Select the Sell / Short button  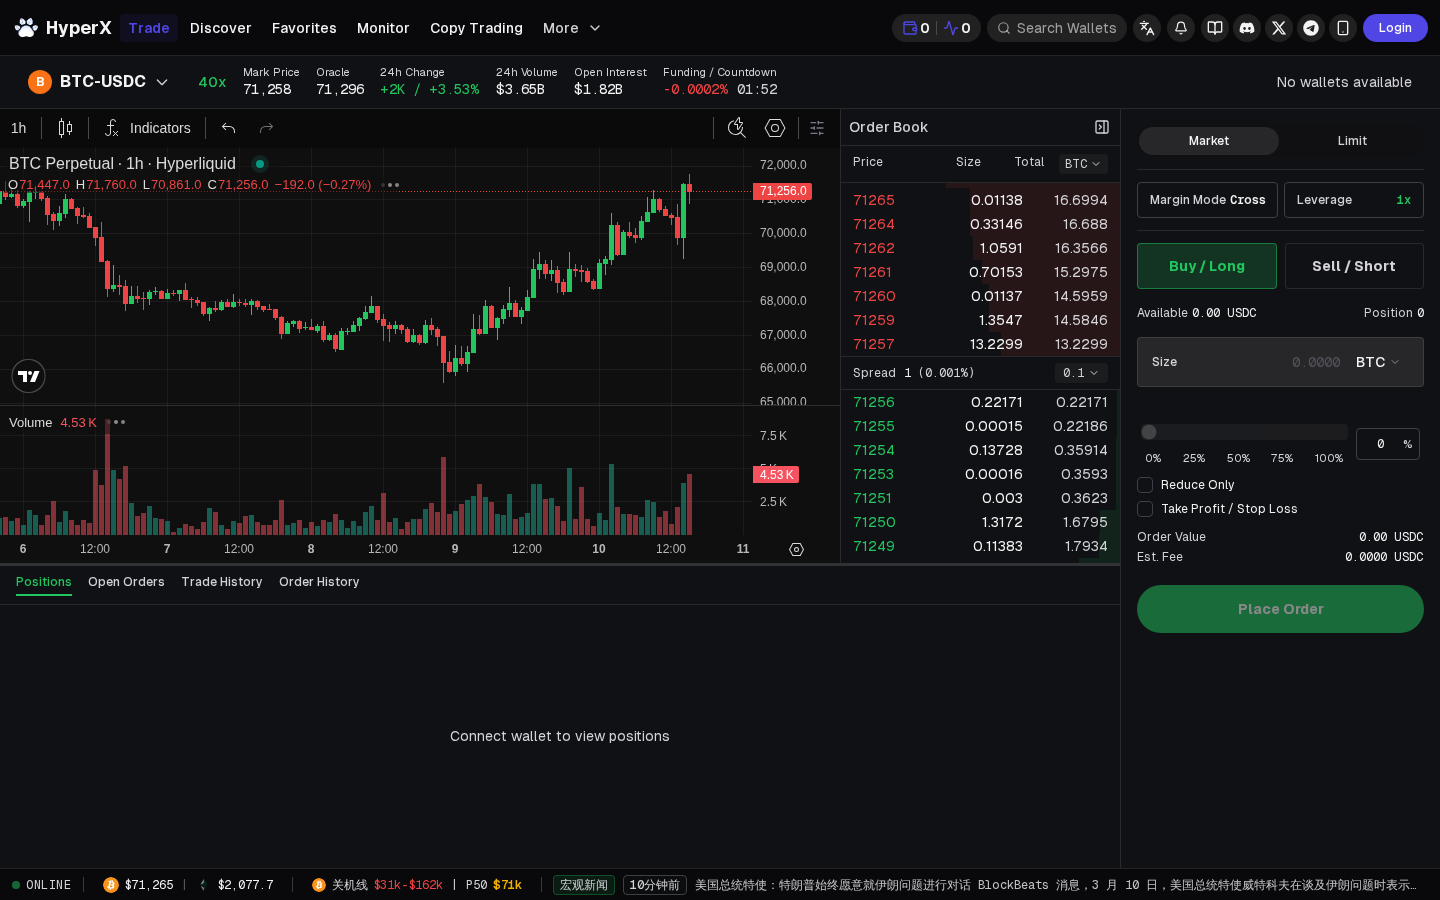tap(1354, 266)
